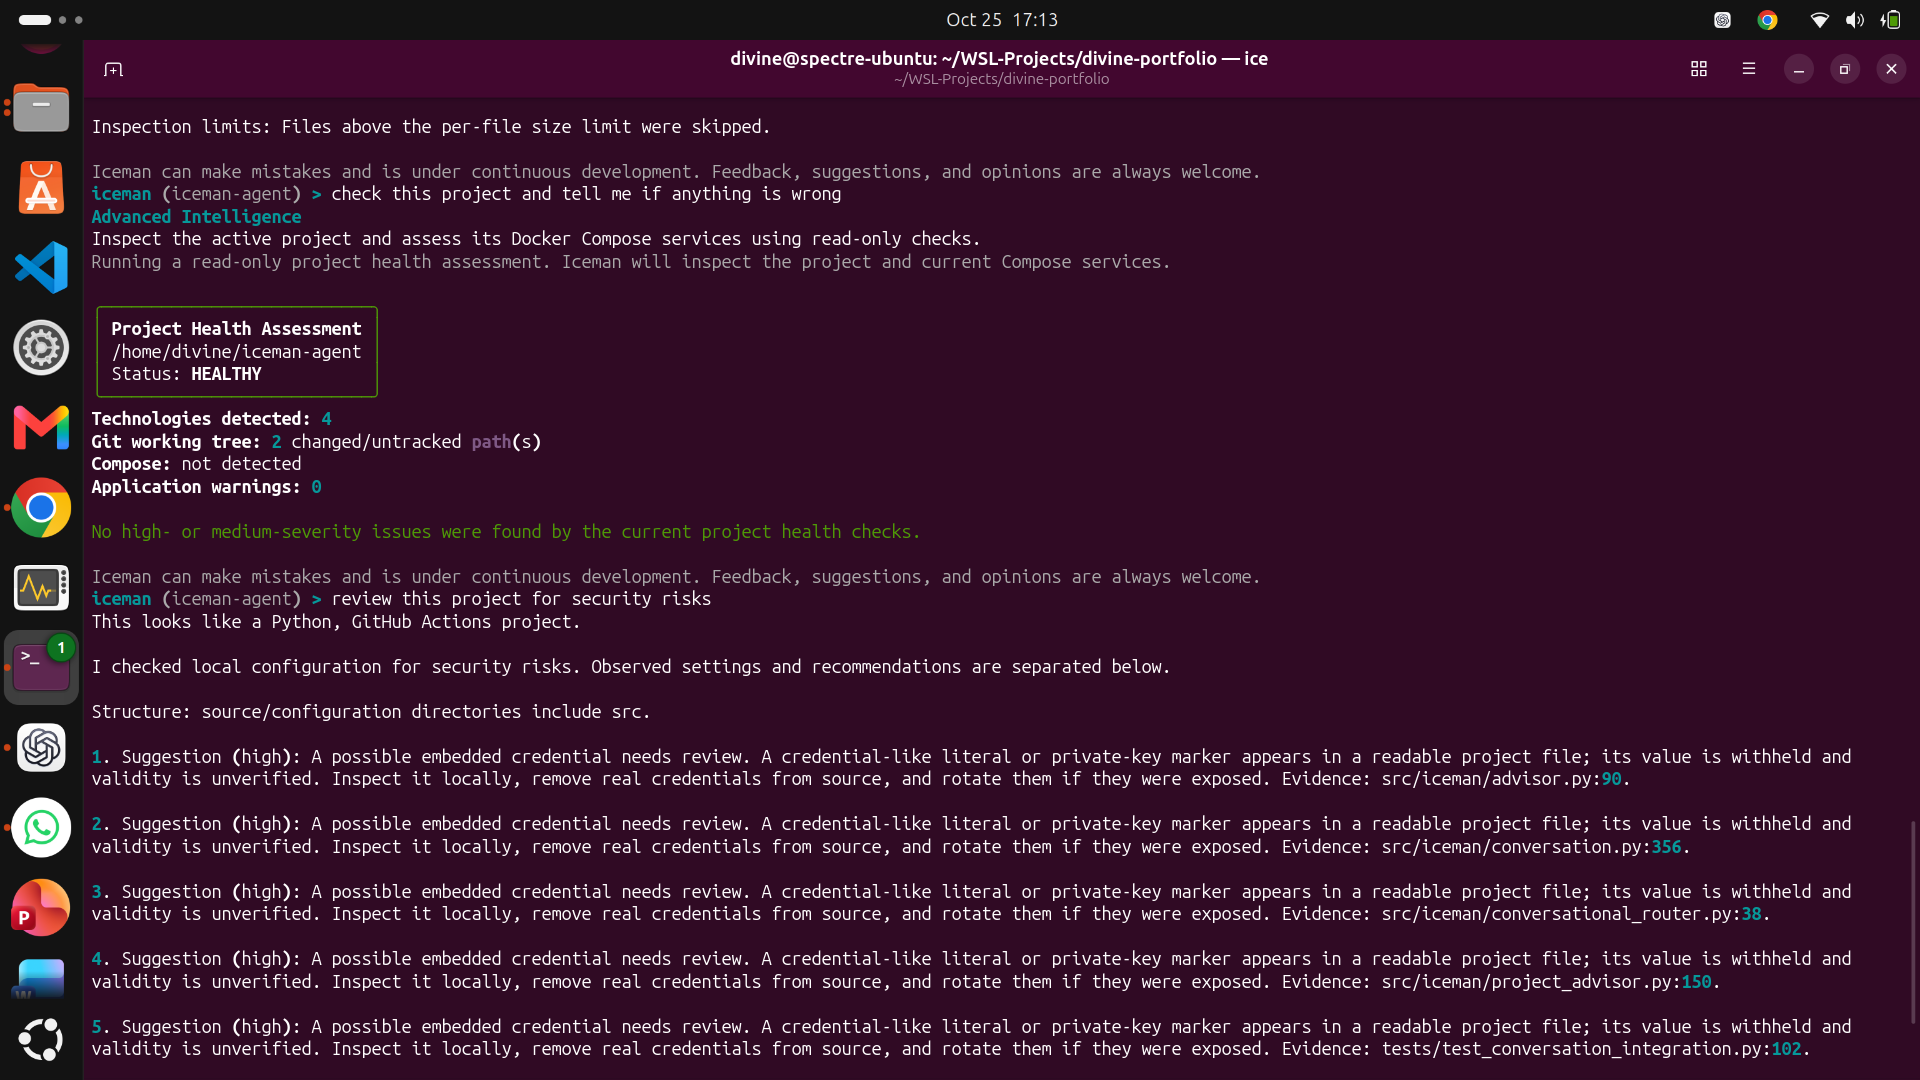Click the Activities workspace indicator

point(50,20)
